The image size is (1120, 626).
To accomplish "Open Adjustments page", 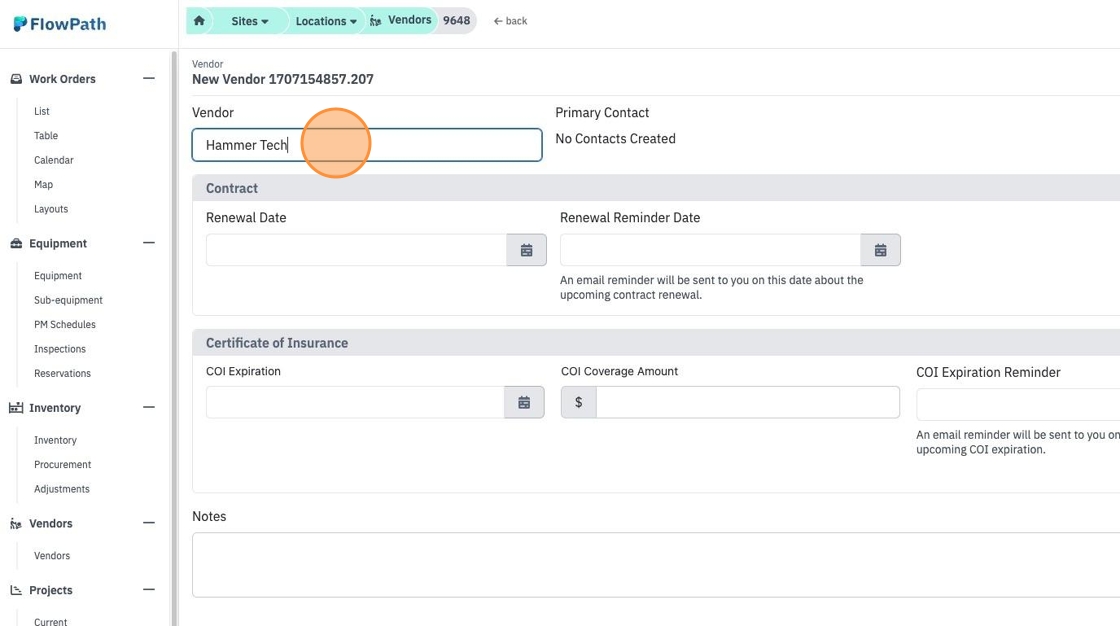I will (x=61, y=489).
